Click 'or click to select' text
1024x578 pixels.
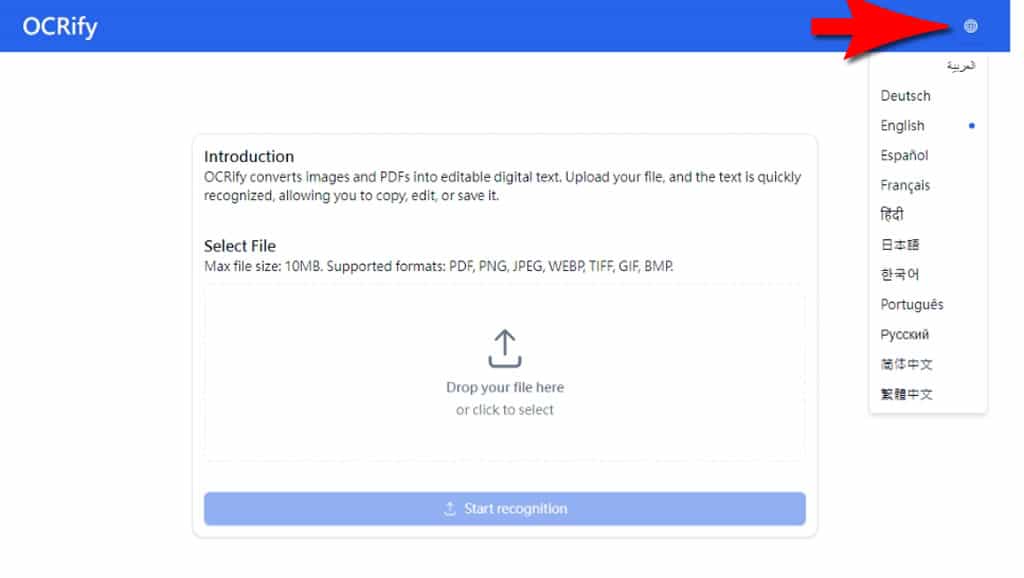505,410
